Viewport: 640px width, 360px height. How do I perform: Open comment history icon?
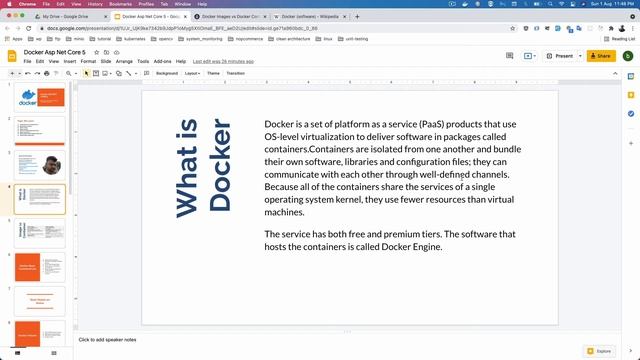509,56
